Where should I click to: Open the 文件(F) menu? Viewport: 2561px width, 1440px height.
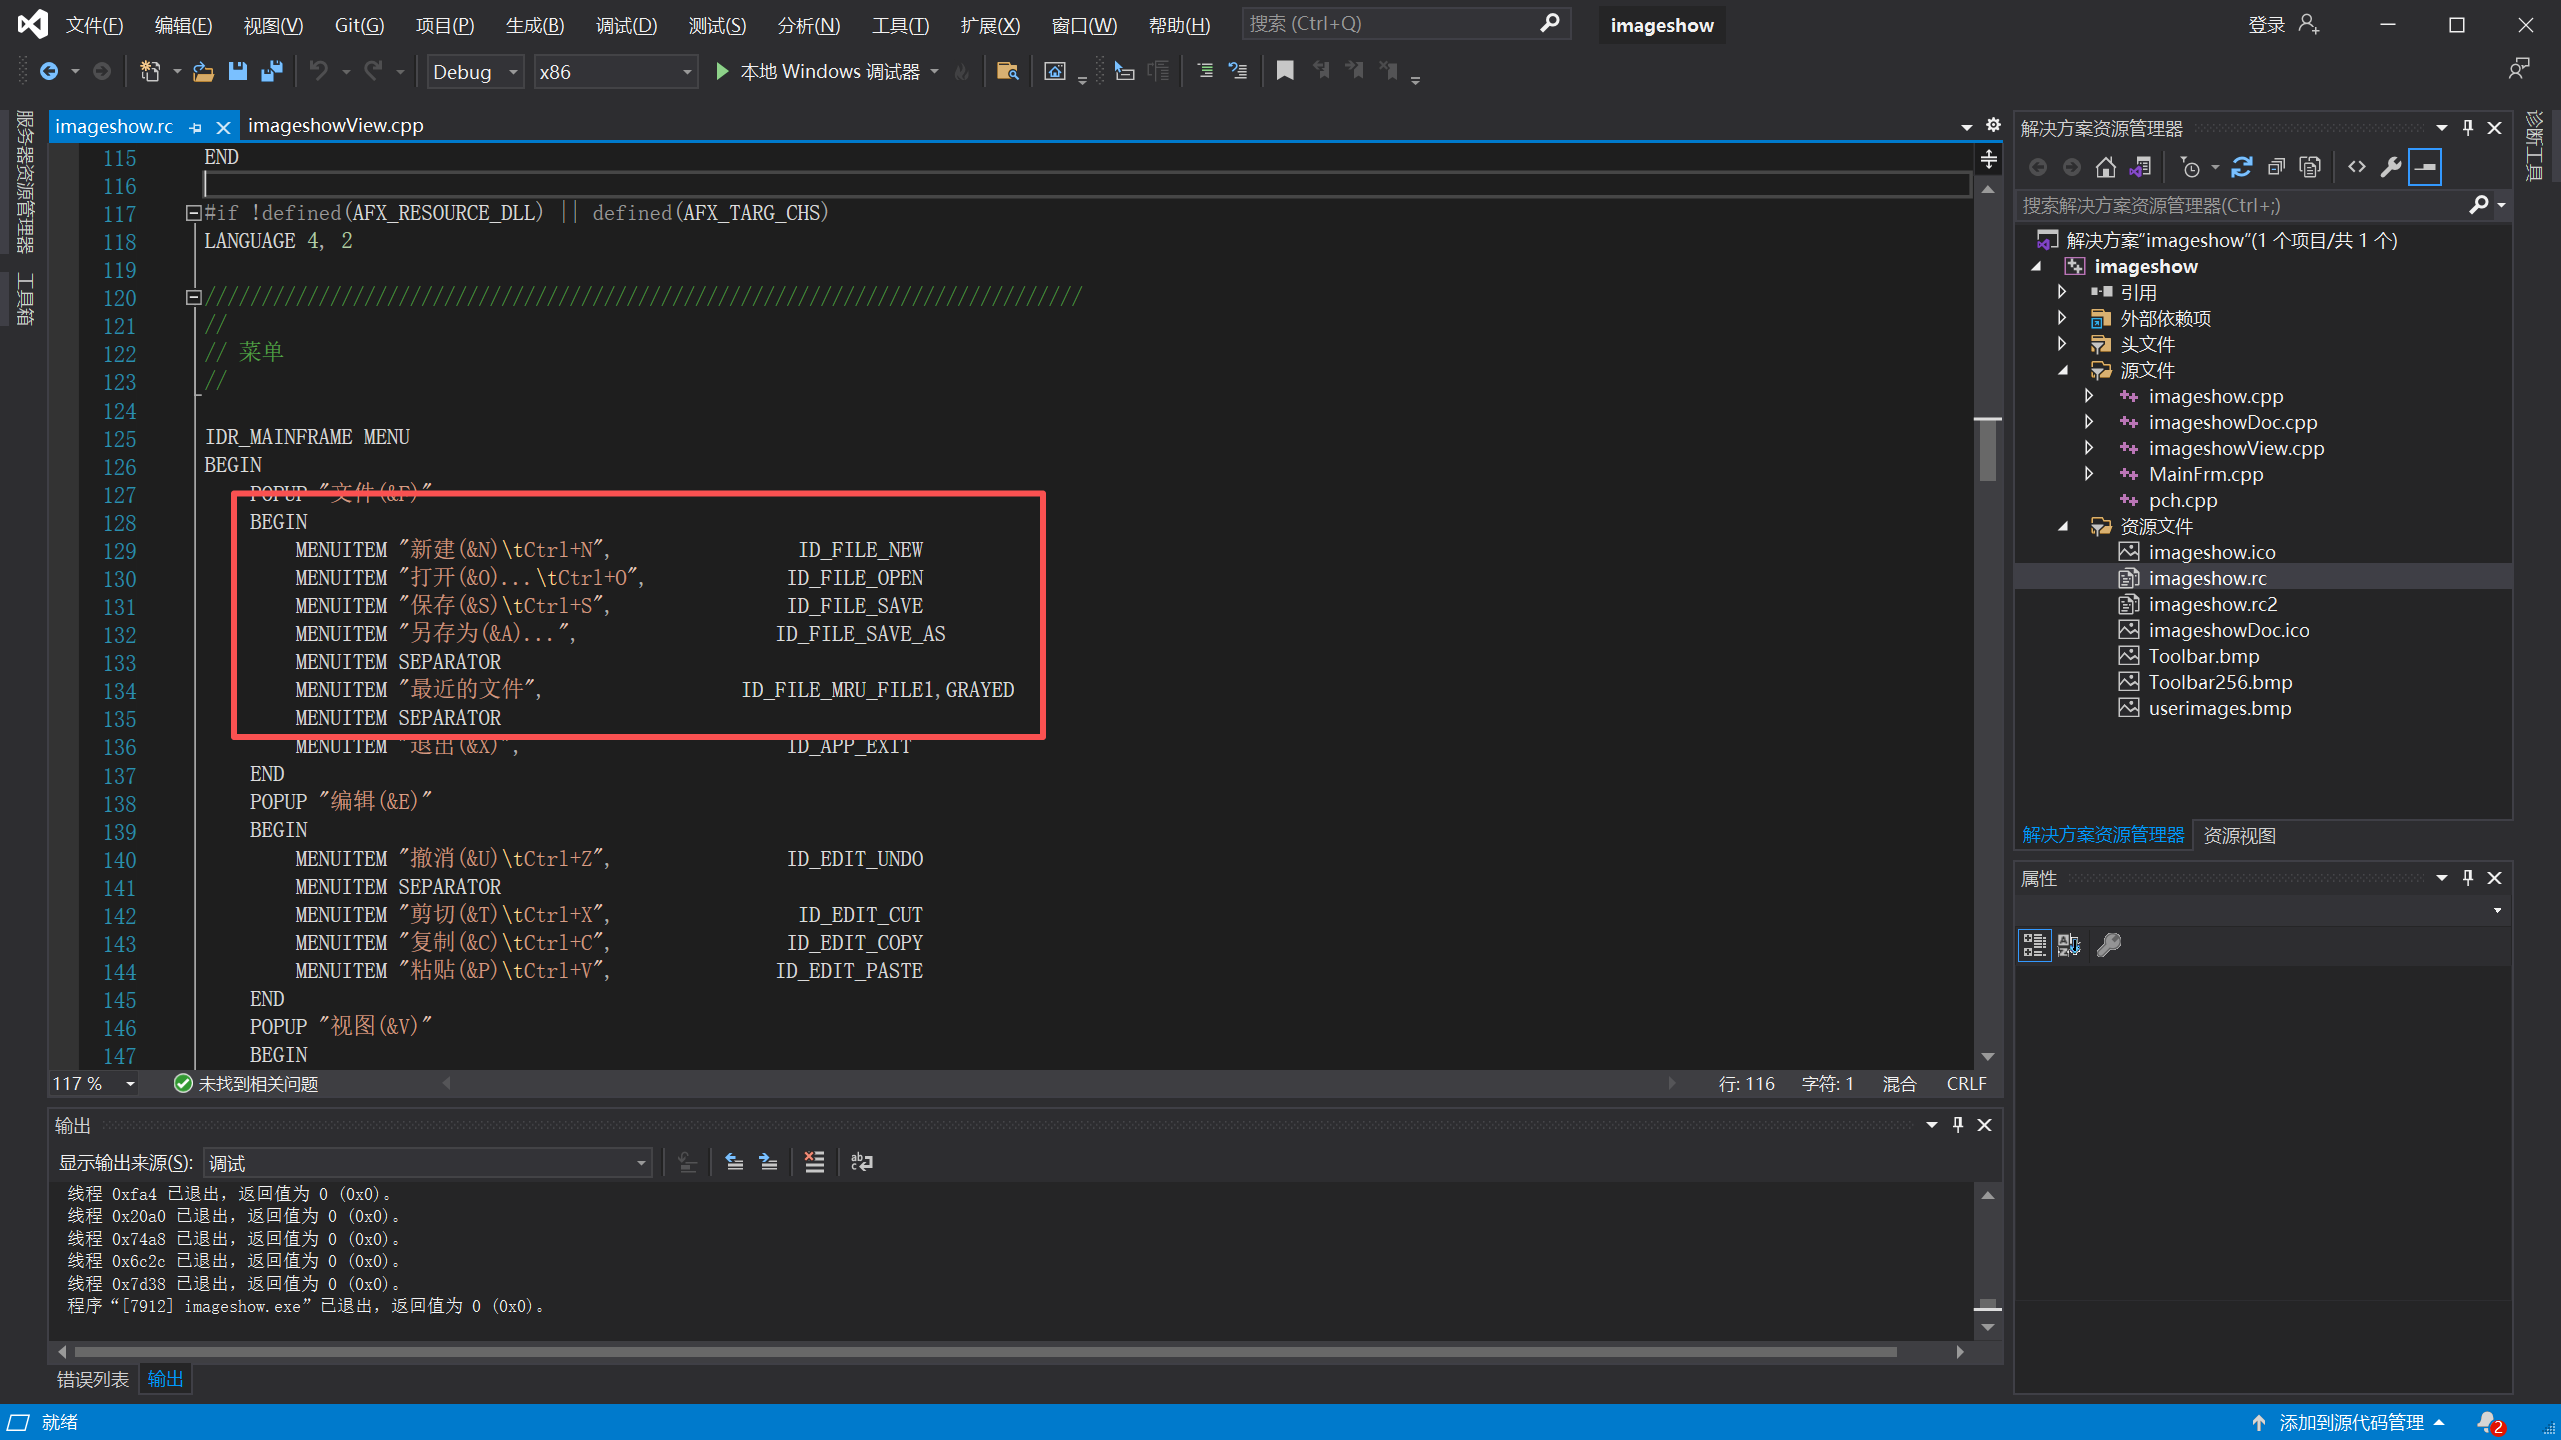94,25
